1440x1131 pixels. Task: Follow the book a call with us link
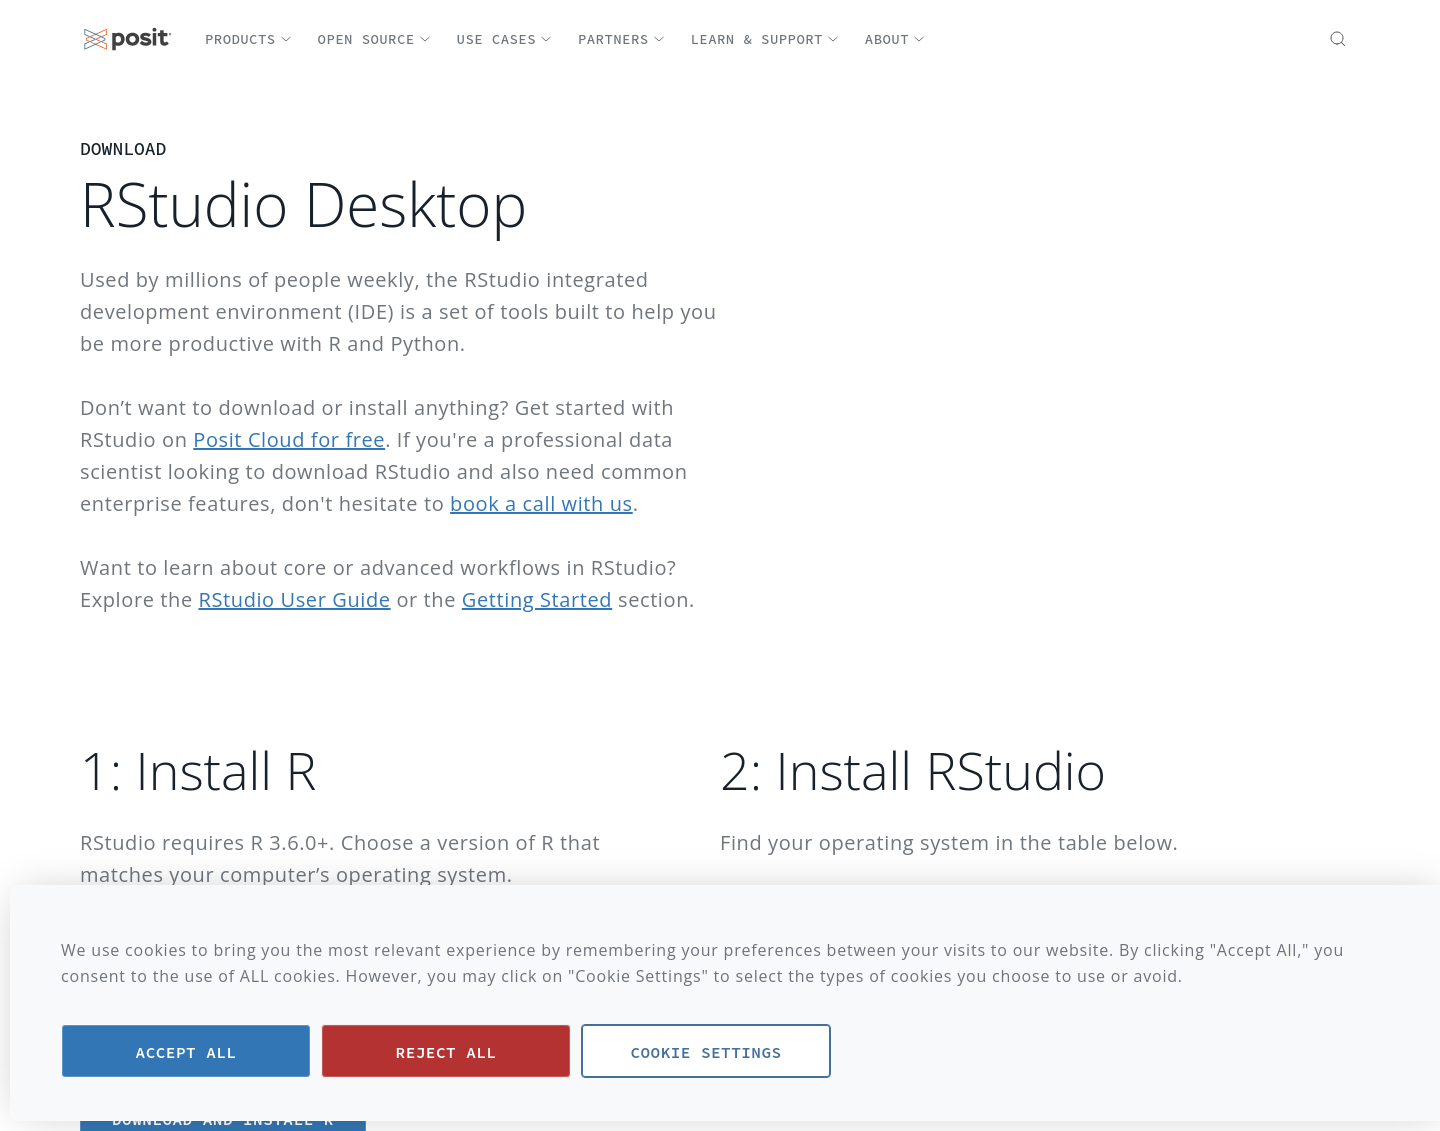coord(541,504)
